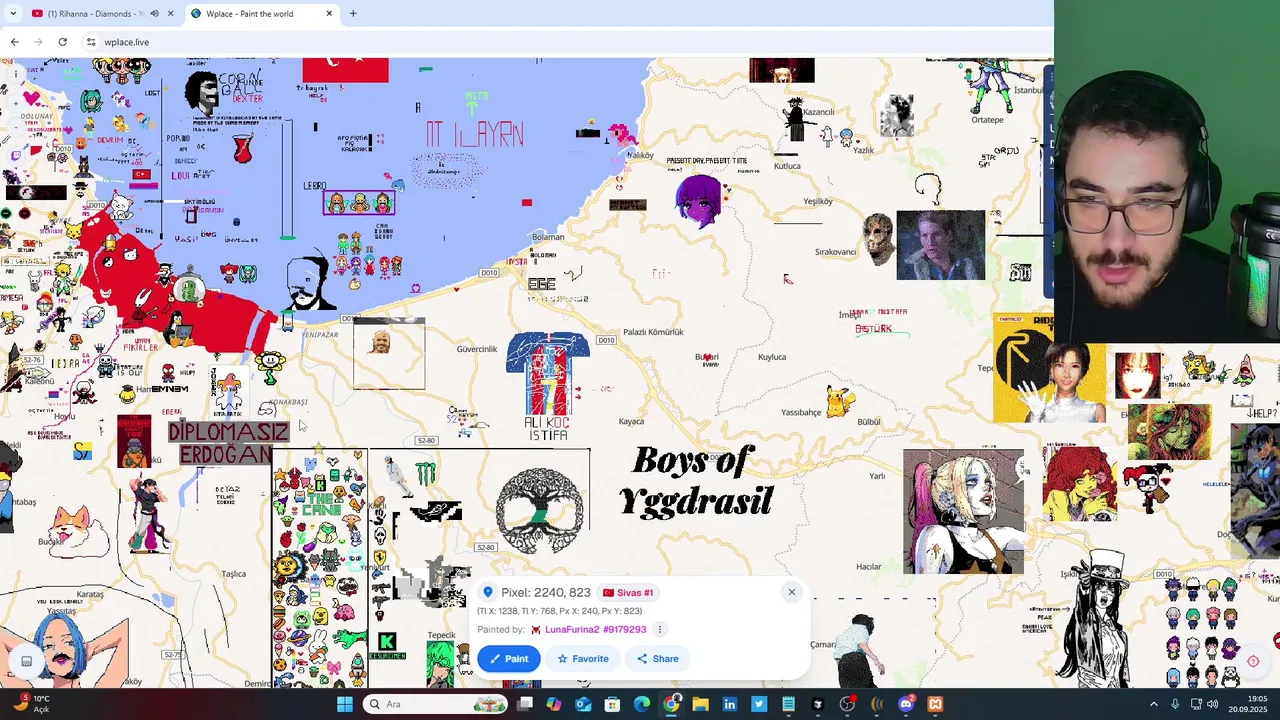This screenshot has height=720, width=1280.
Task: Click the Yassıbahçe place label
Action: (801, 413)
